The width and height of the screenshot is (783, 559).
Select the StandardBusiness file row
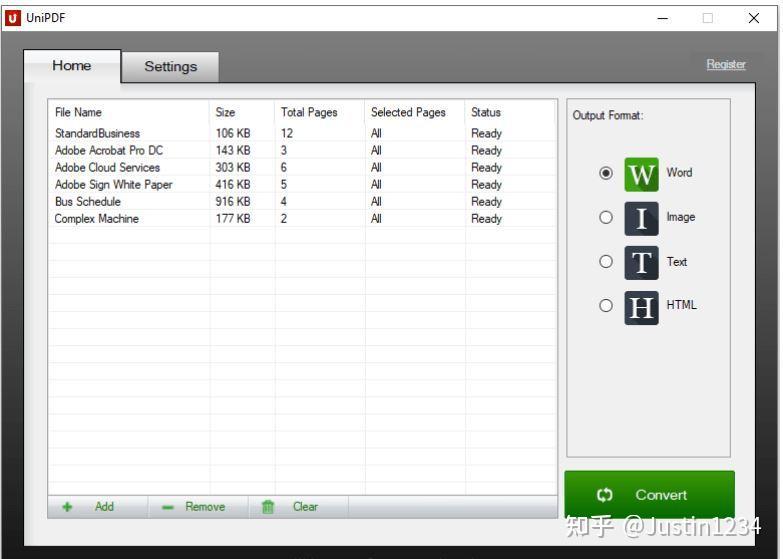[x=303, y=133]
